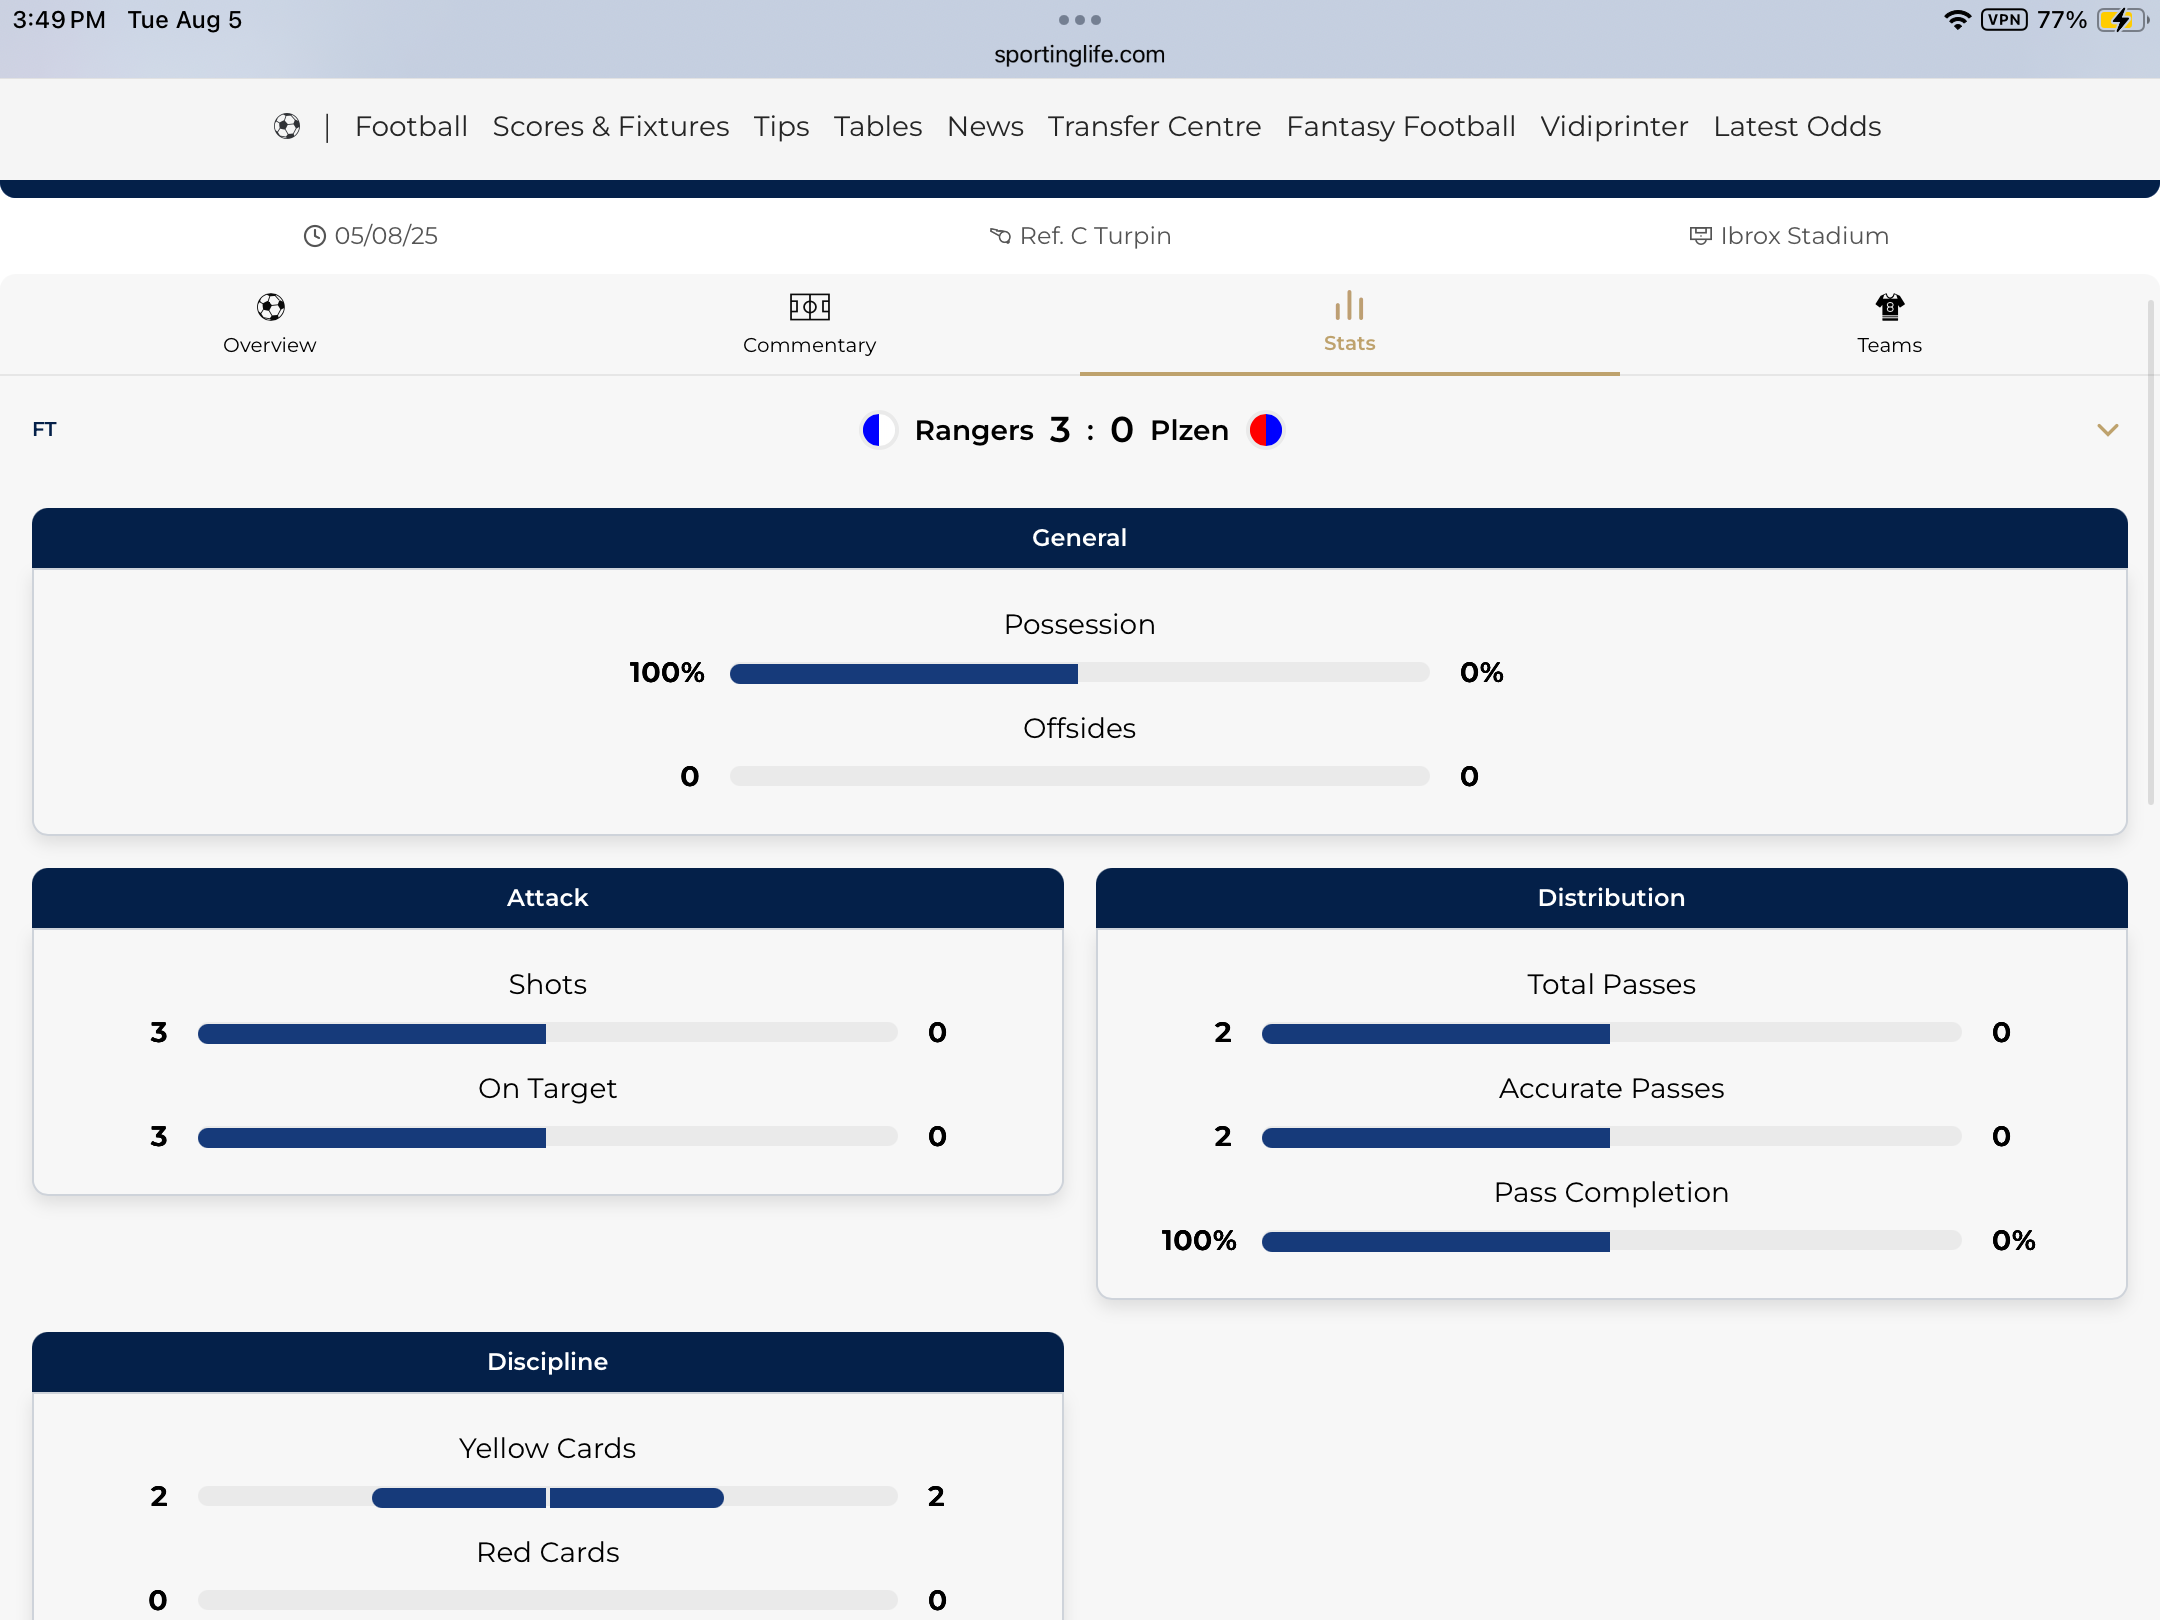Open the Vidiprinter link
Image resolution: width=2160 pixels, height=1620 pixels.
[x=1614, y=126]
